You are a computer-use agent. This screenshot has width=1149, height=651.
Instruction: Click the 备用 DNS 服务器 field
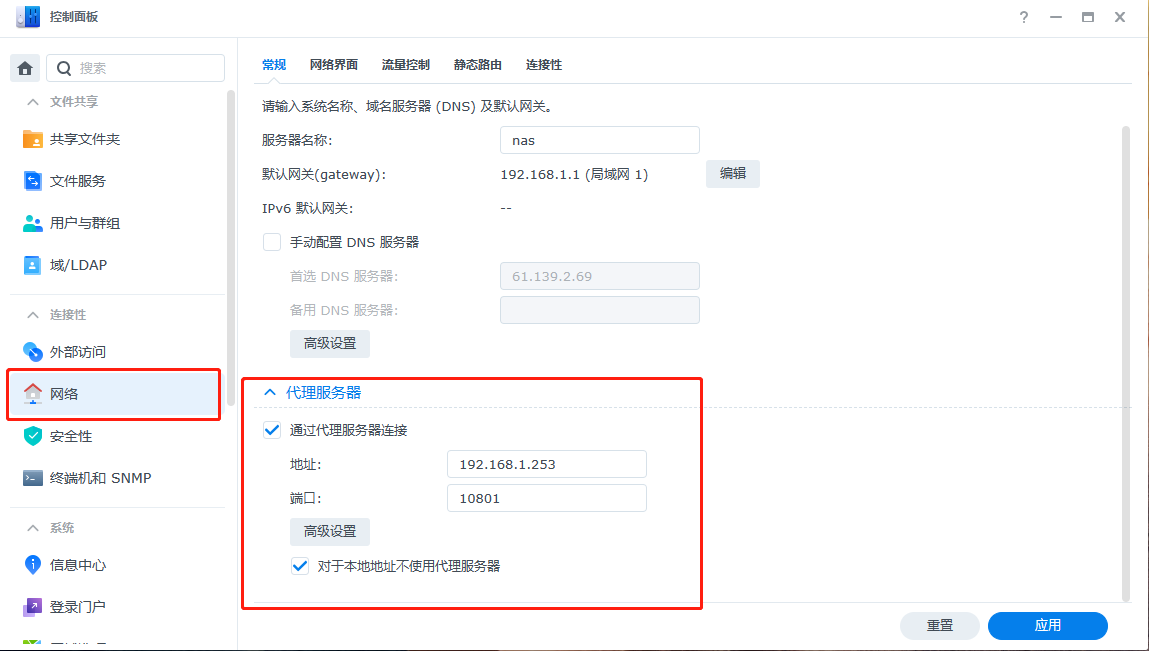coord(599,310)
